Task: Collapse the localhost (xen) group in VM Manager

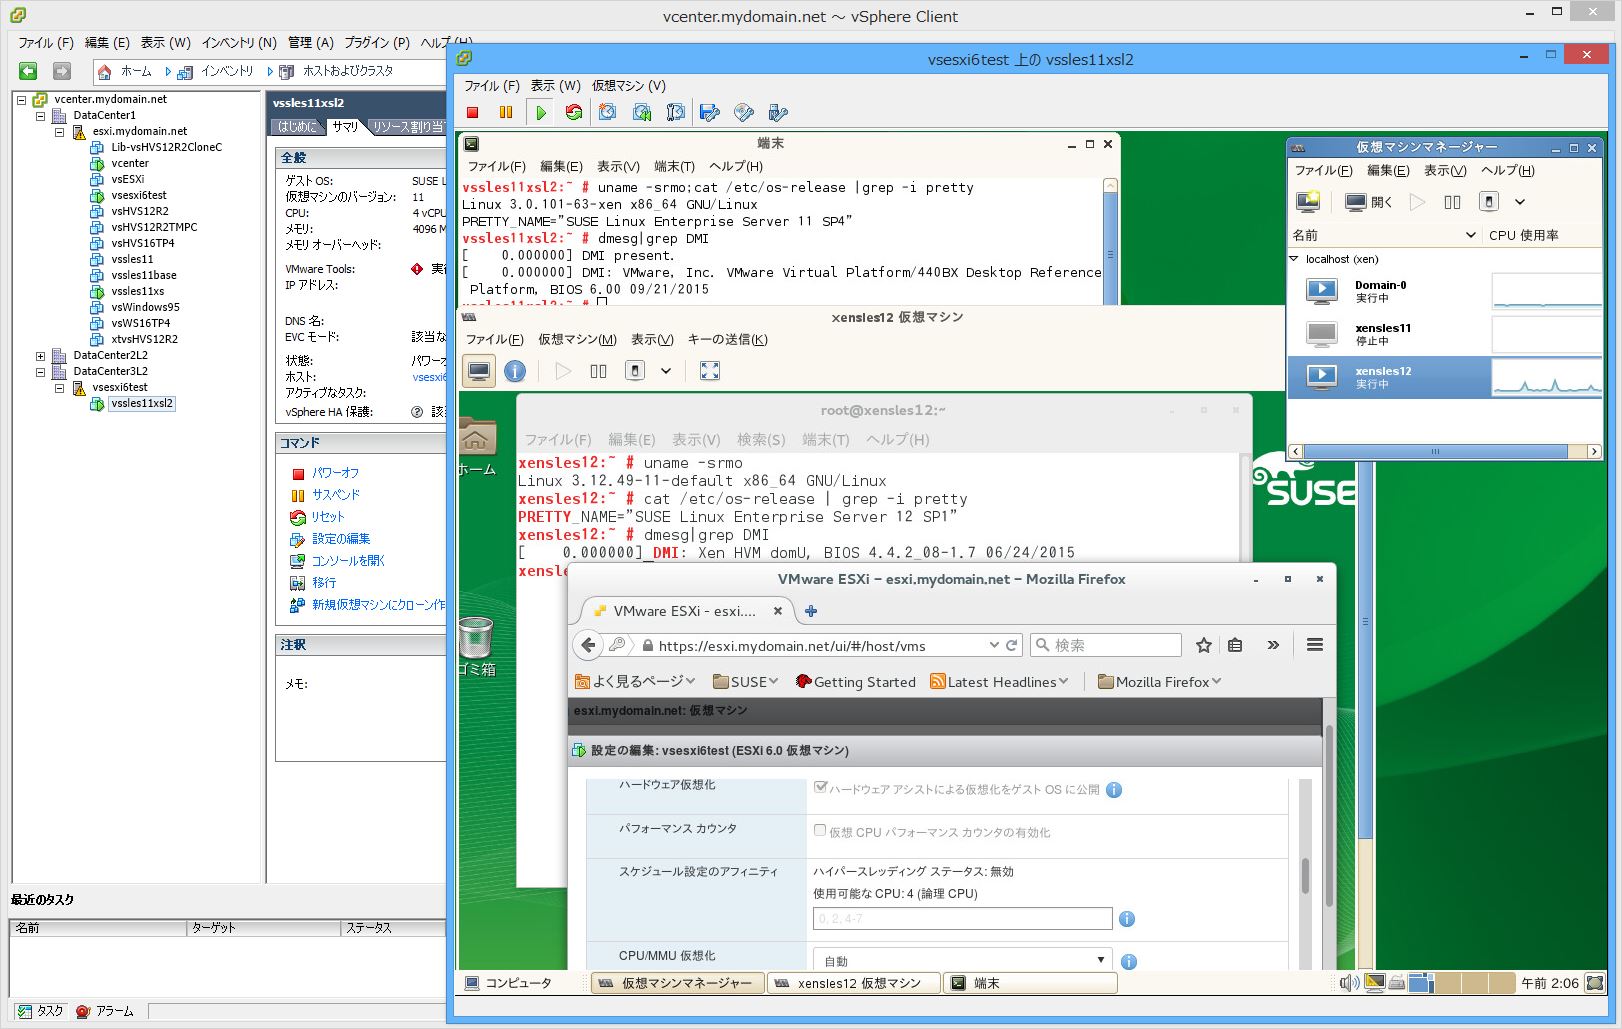Action: [1294, 259]
